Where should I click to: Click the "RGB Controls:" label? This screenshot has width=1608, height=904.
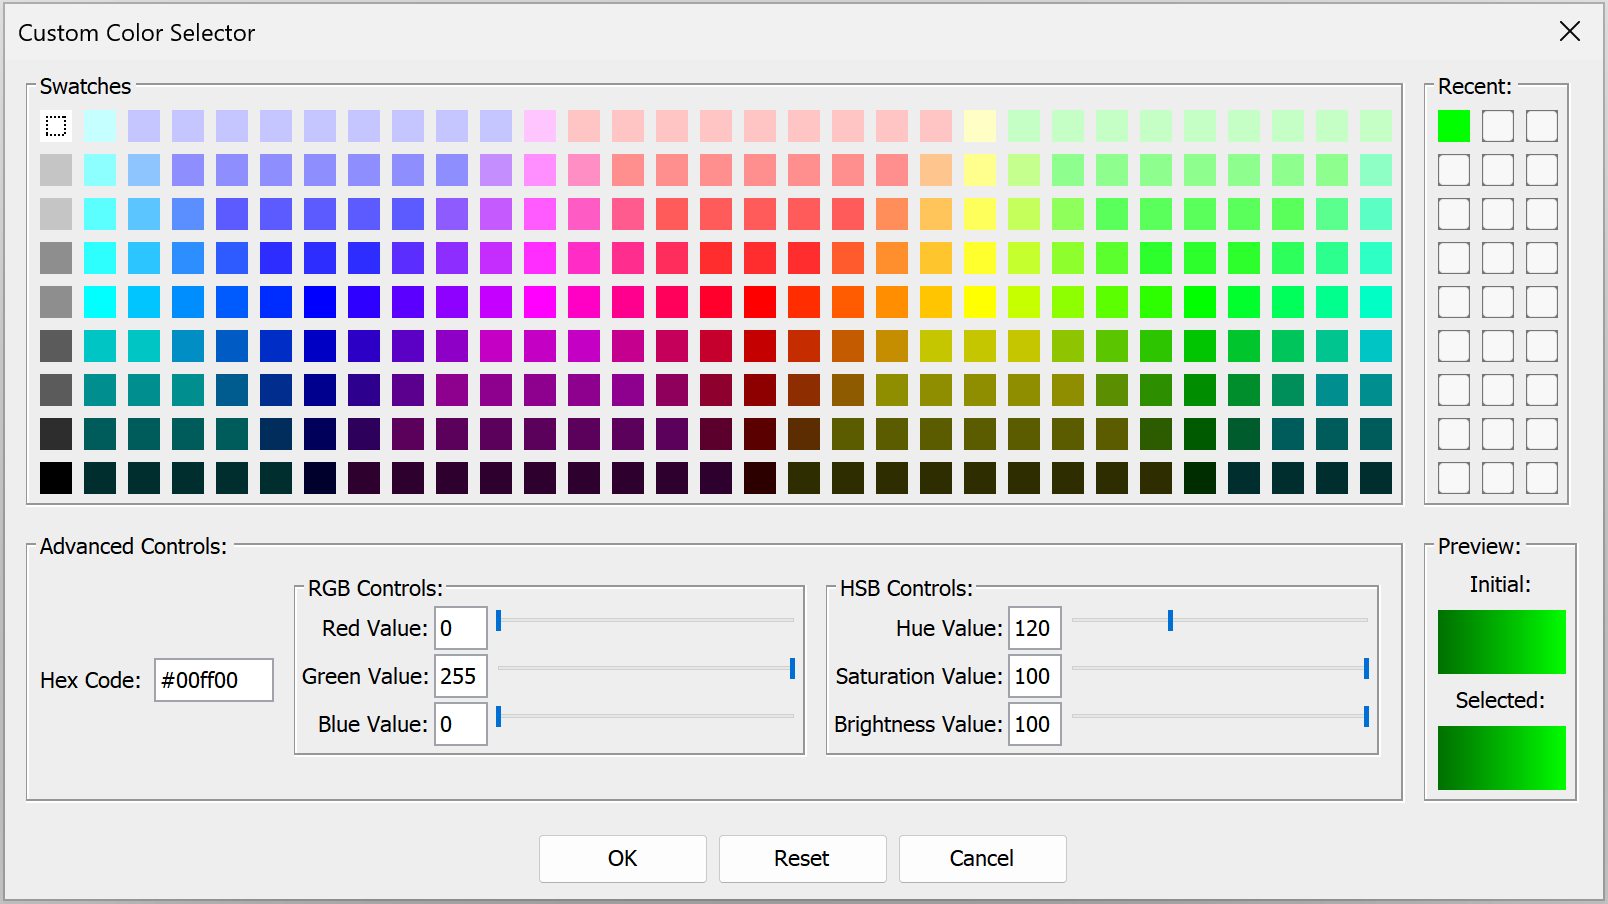coord(375,588)
